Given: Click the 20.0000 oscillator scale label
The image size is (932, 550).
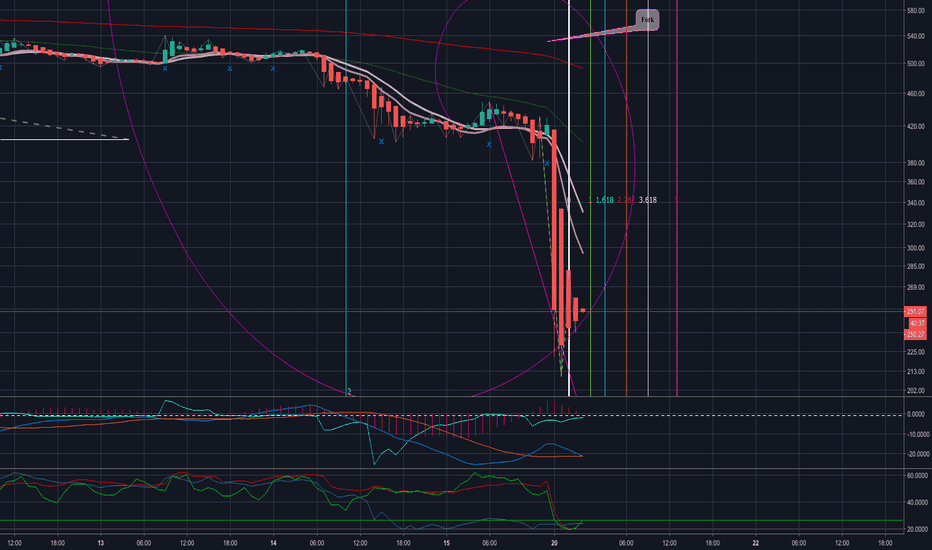Looking at the screenshot, I should (917, 529).
